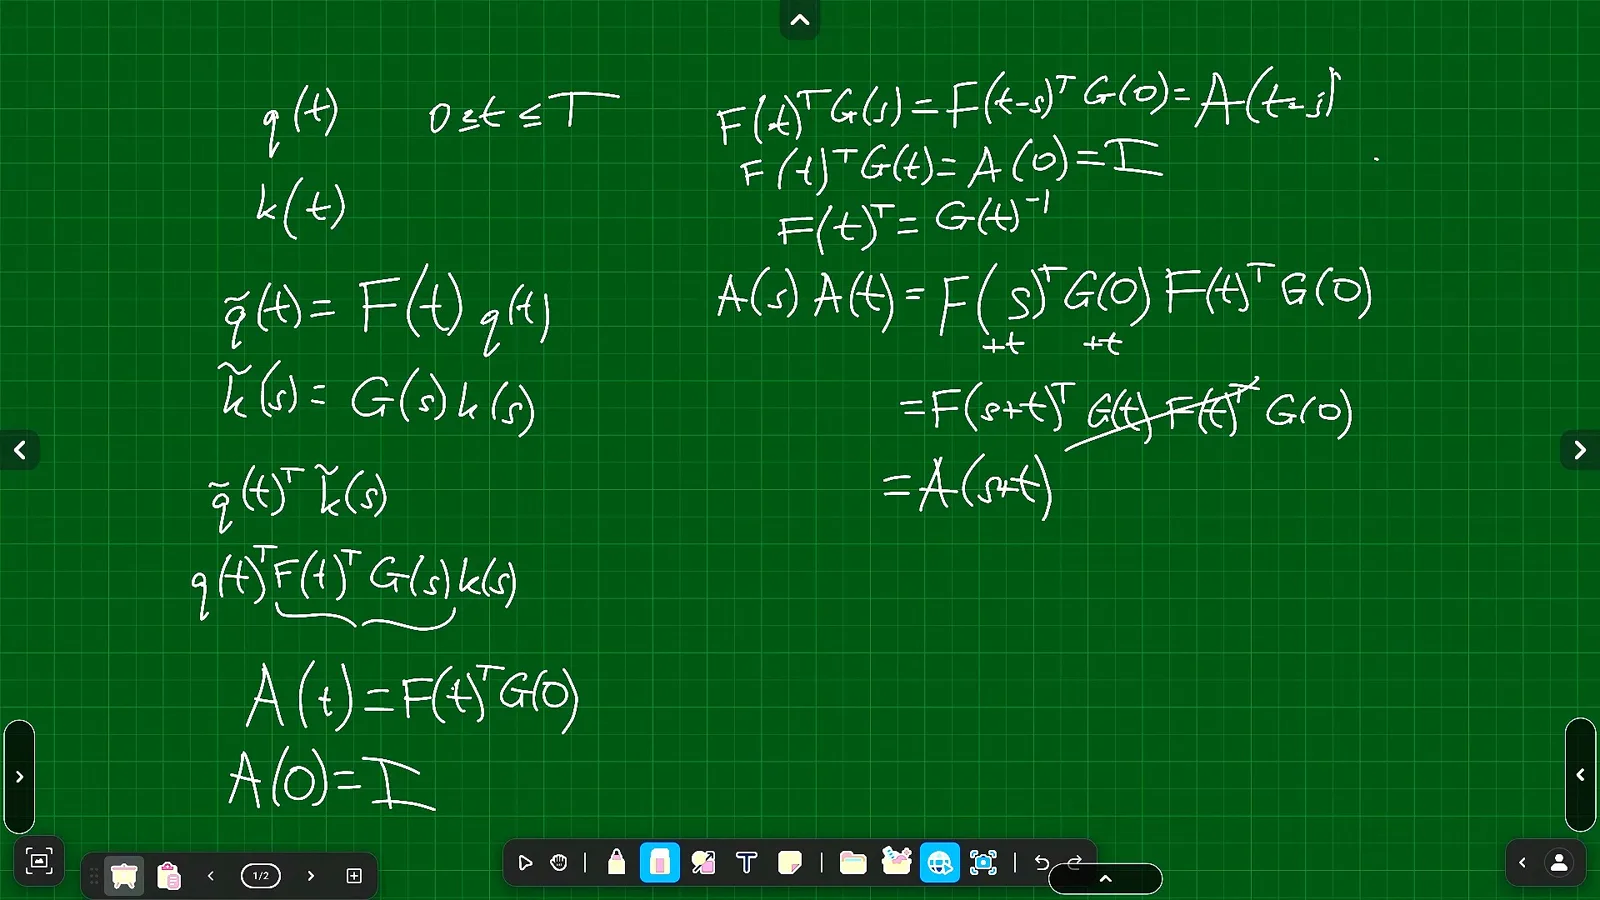Toggle the highlighted globe tool
The image size is (1600, 900).
(940, 862)
